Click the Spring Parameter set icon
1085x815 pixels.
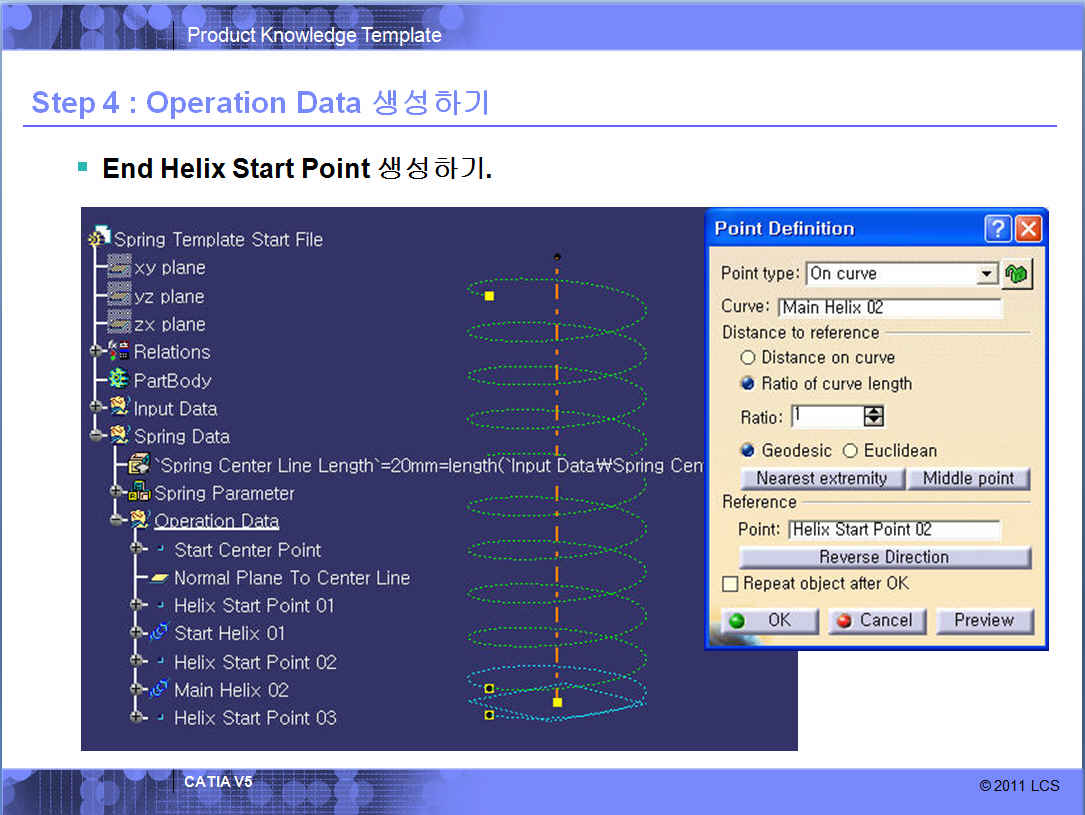coord(140,493)
